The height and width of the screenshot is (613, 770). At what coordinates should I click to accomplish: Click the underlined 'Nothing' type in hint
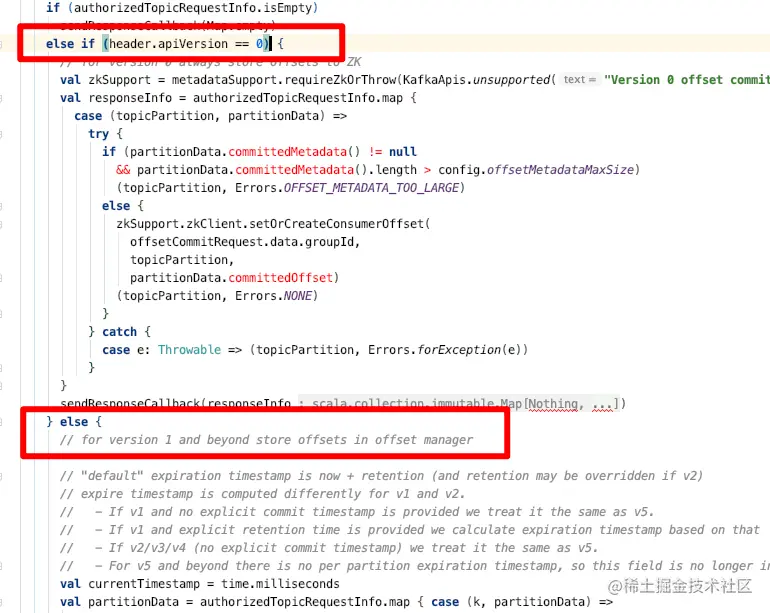click(x=553, y=404)
